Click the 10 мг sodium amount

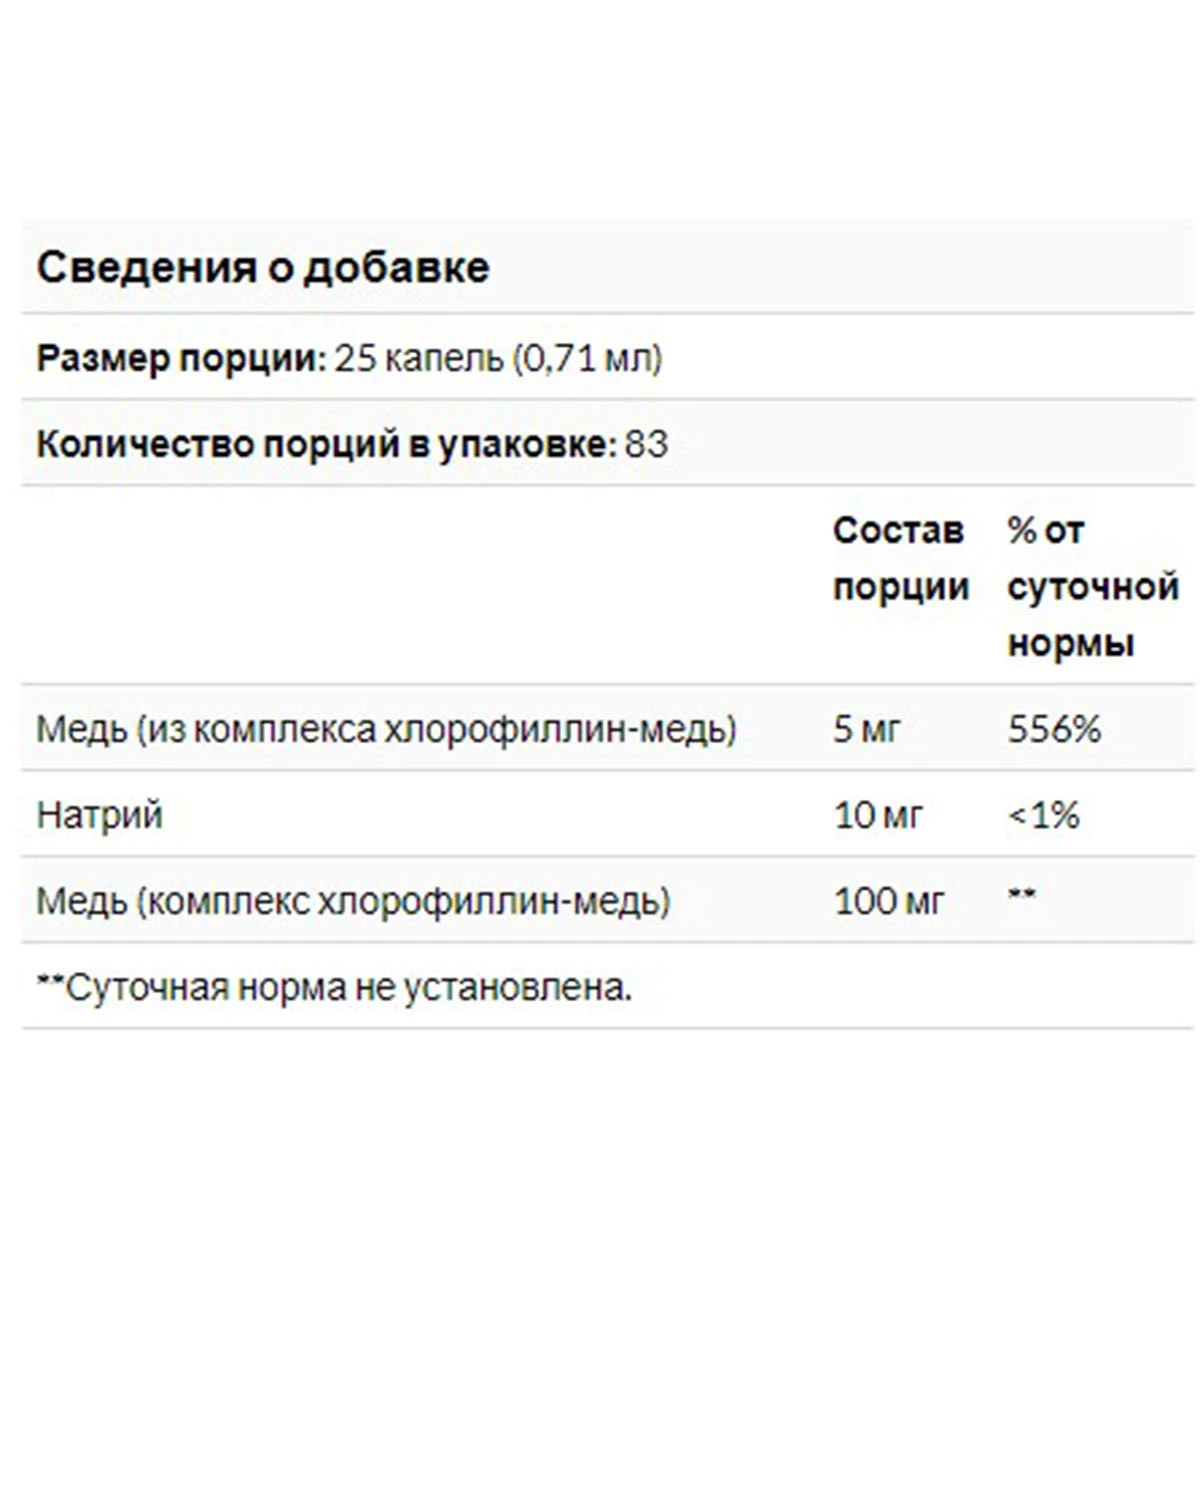point(878,815)
